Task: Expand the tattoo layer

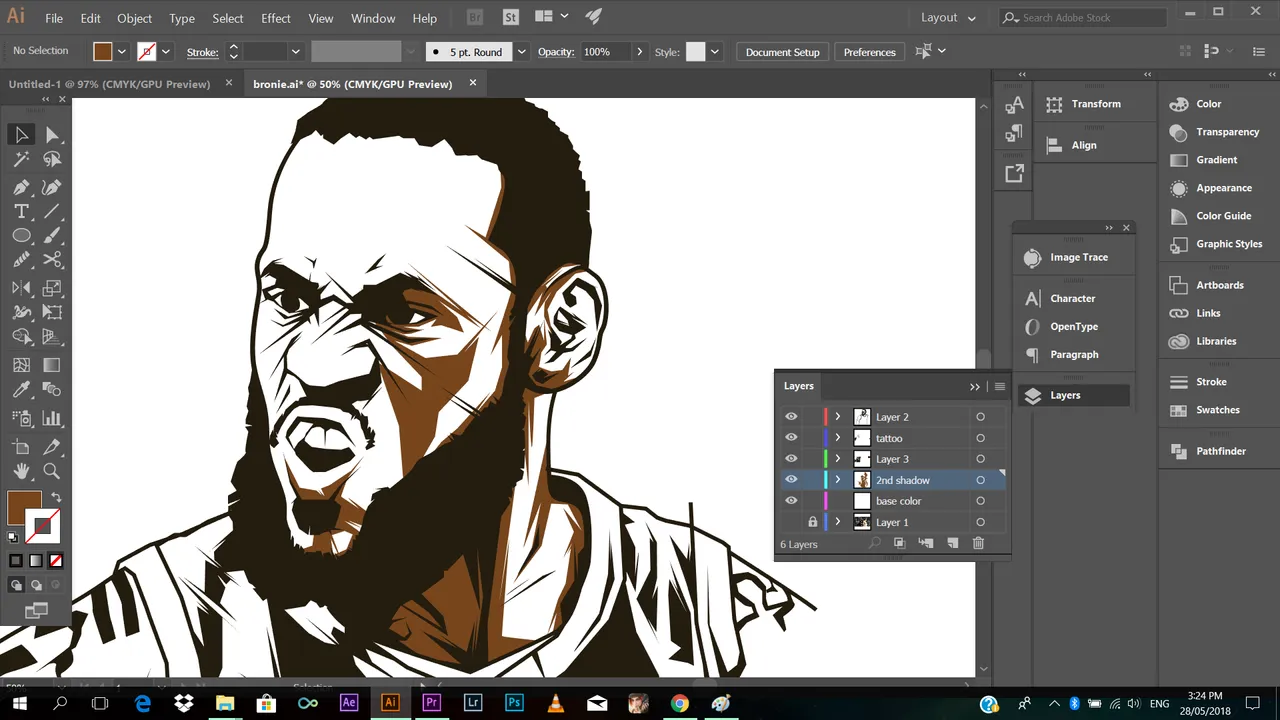Action: point(837,438)
